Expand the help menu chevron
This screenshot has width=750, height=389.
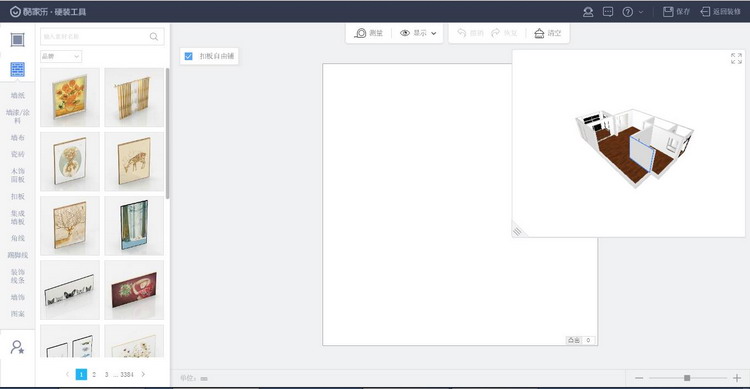point(641,12)
